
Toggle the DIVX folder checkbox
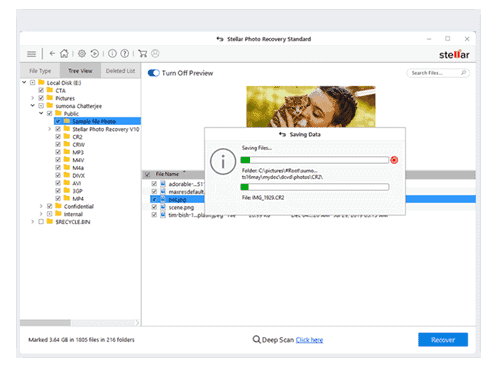[x=58, y=175]
